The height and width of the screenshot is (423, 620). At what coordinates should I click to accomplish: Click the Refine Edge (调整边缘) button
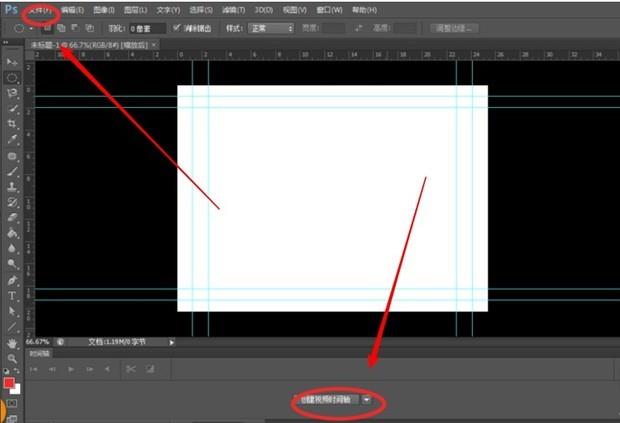454,28
